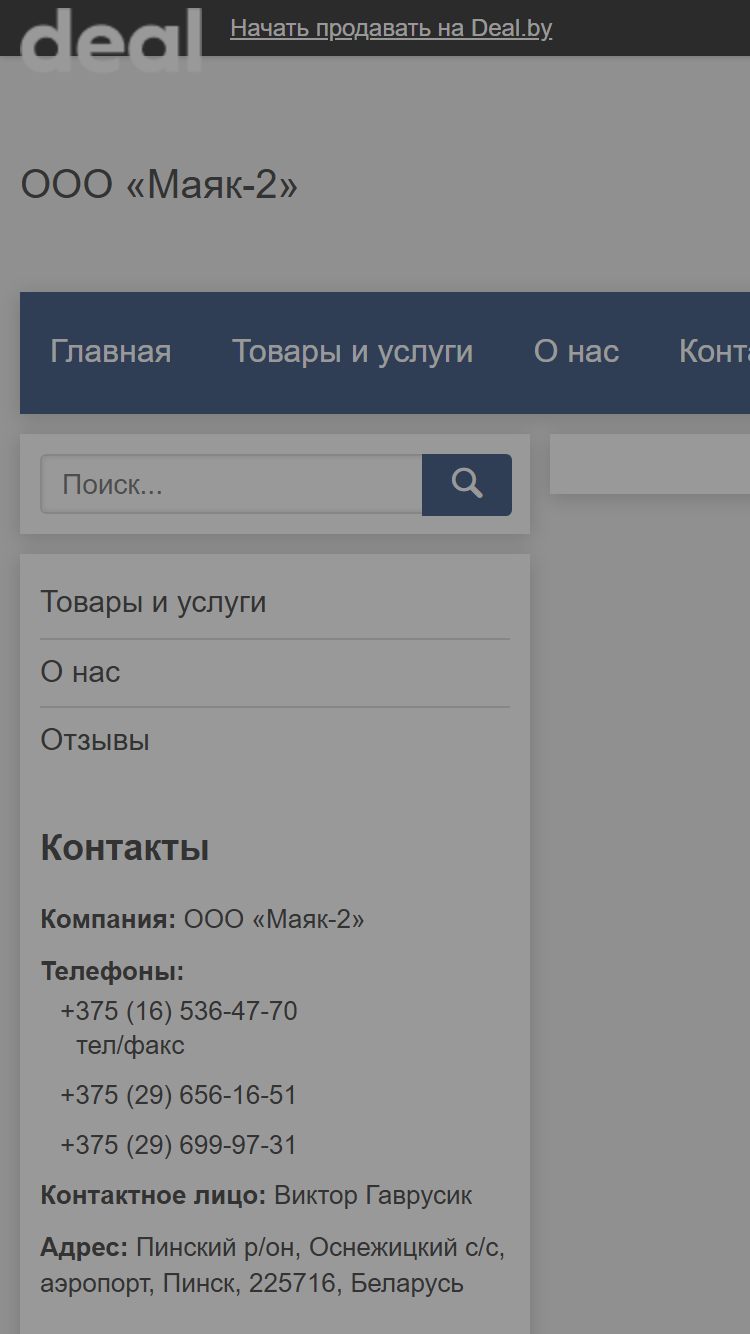Viewport: 750px width, 1334px height.
Task: Select 'О нас' in the navigation bar
Action: pos(577,352)
